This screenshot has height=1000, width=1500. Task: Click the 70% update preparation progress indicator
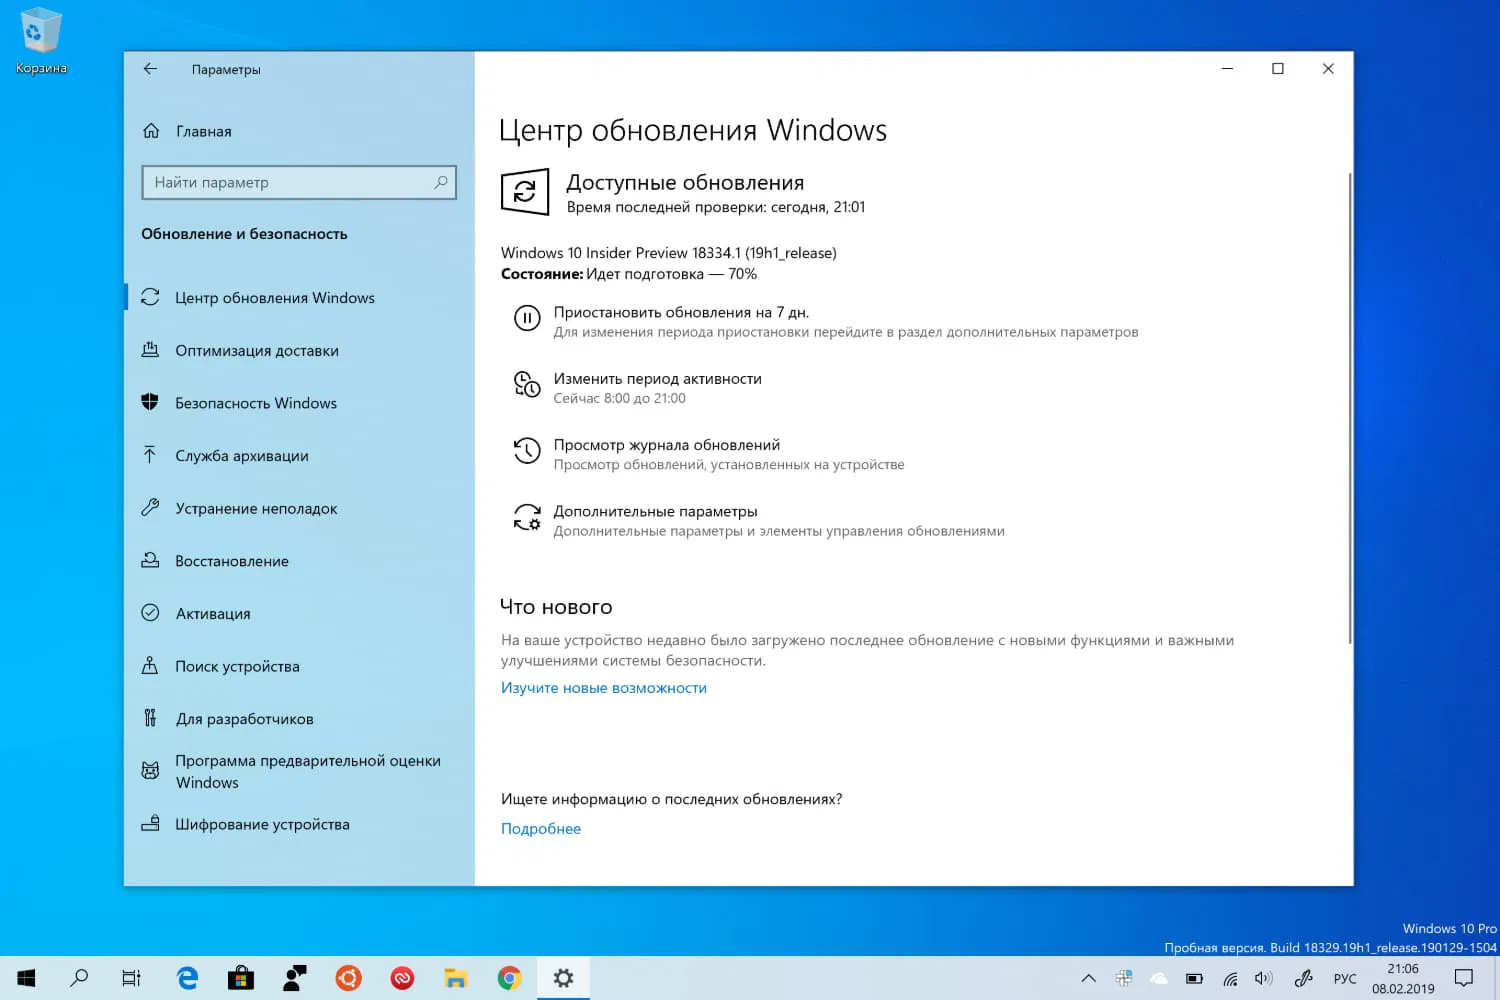click(x=742, y=273)
